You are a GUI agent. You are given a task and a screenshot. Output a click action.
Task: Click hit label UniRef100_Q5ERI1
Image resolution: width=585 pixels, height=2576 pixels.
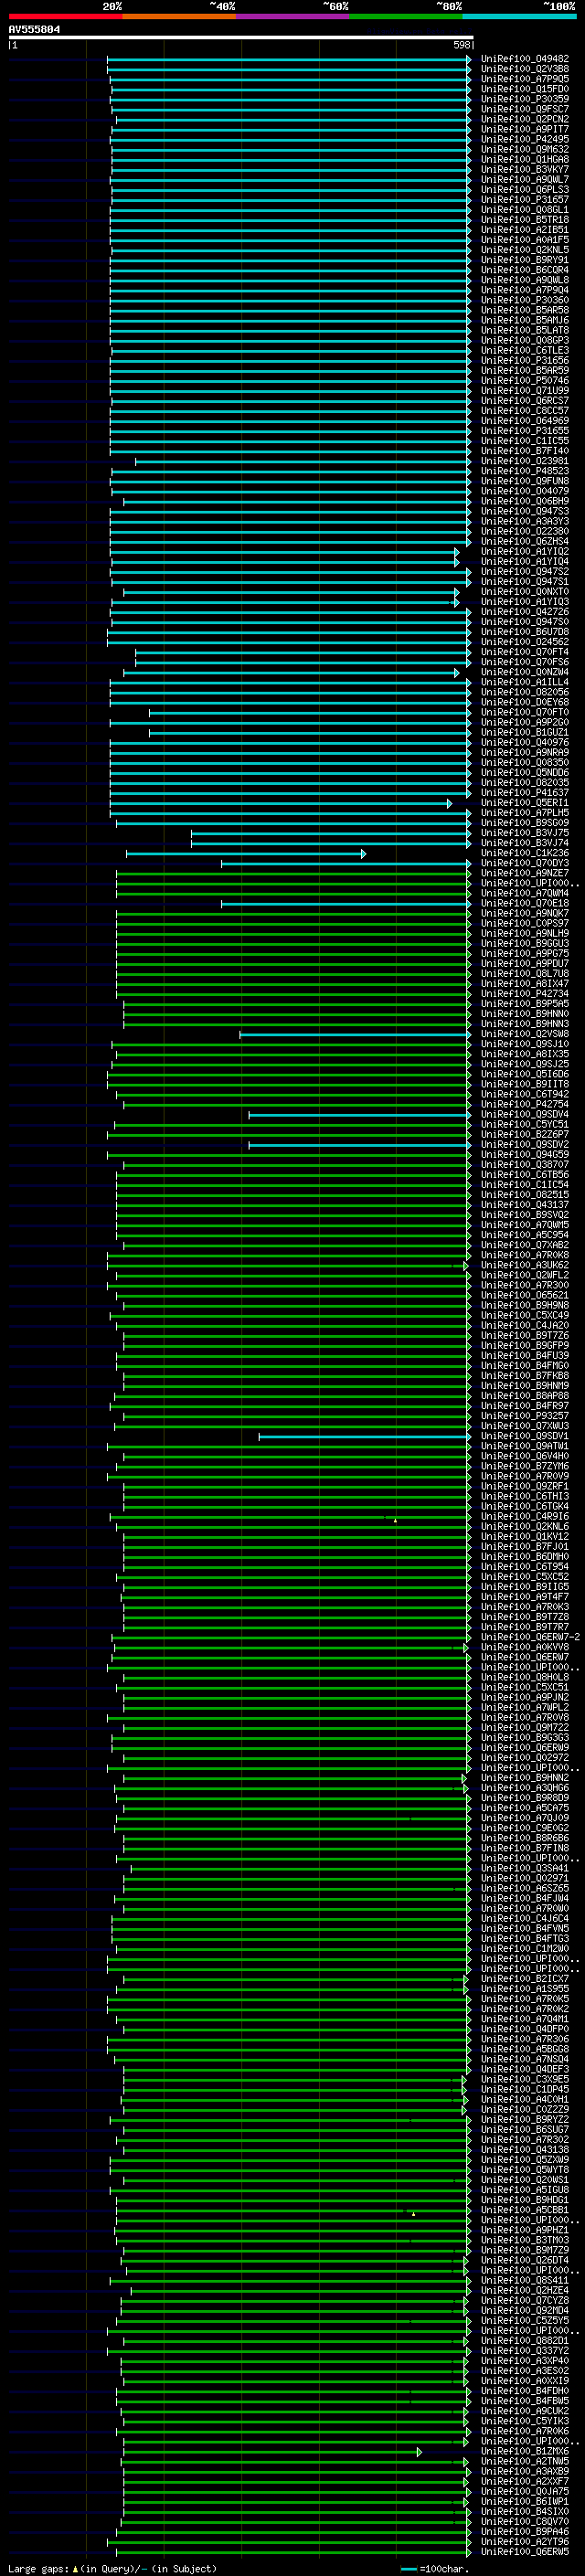pos(525,803)
